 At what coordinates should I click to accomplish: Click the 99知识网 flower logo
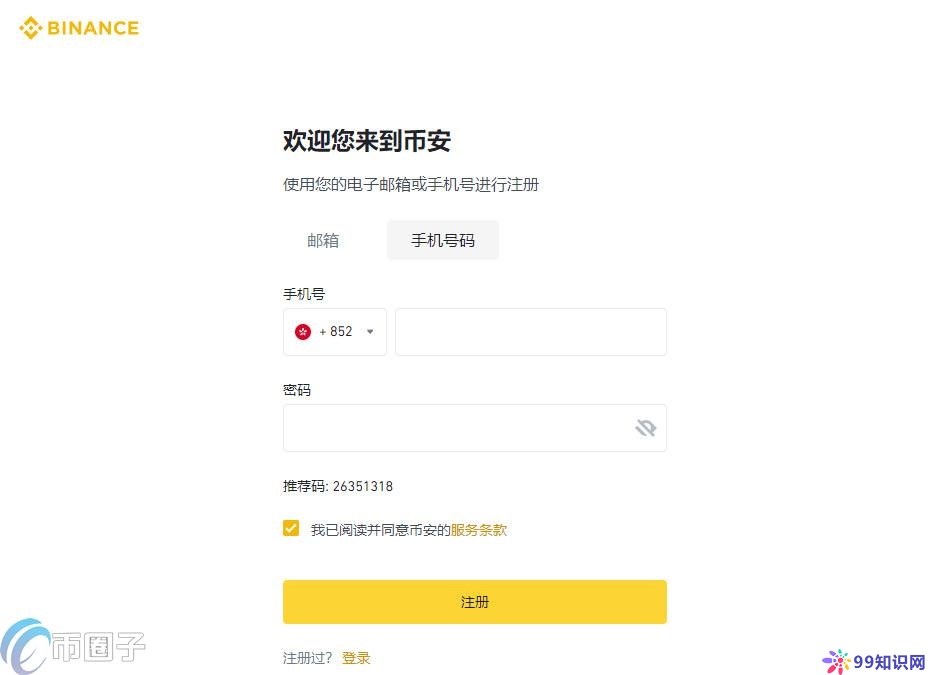tap(836, 661)
